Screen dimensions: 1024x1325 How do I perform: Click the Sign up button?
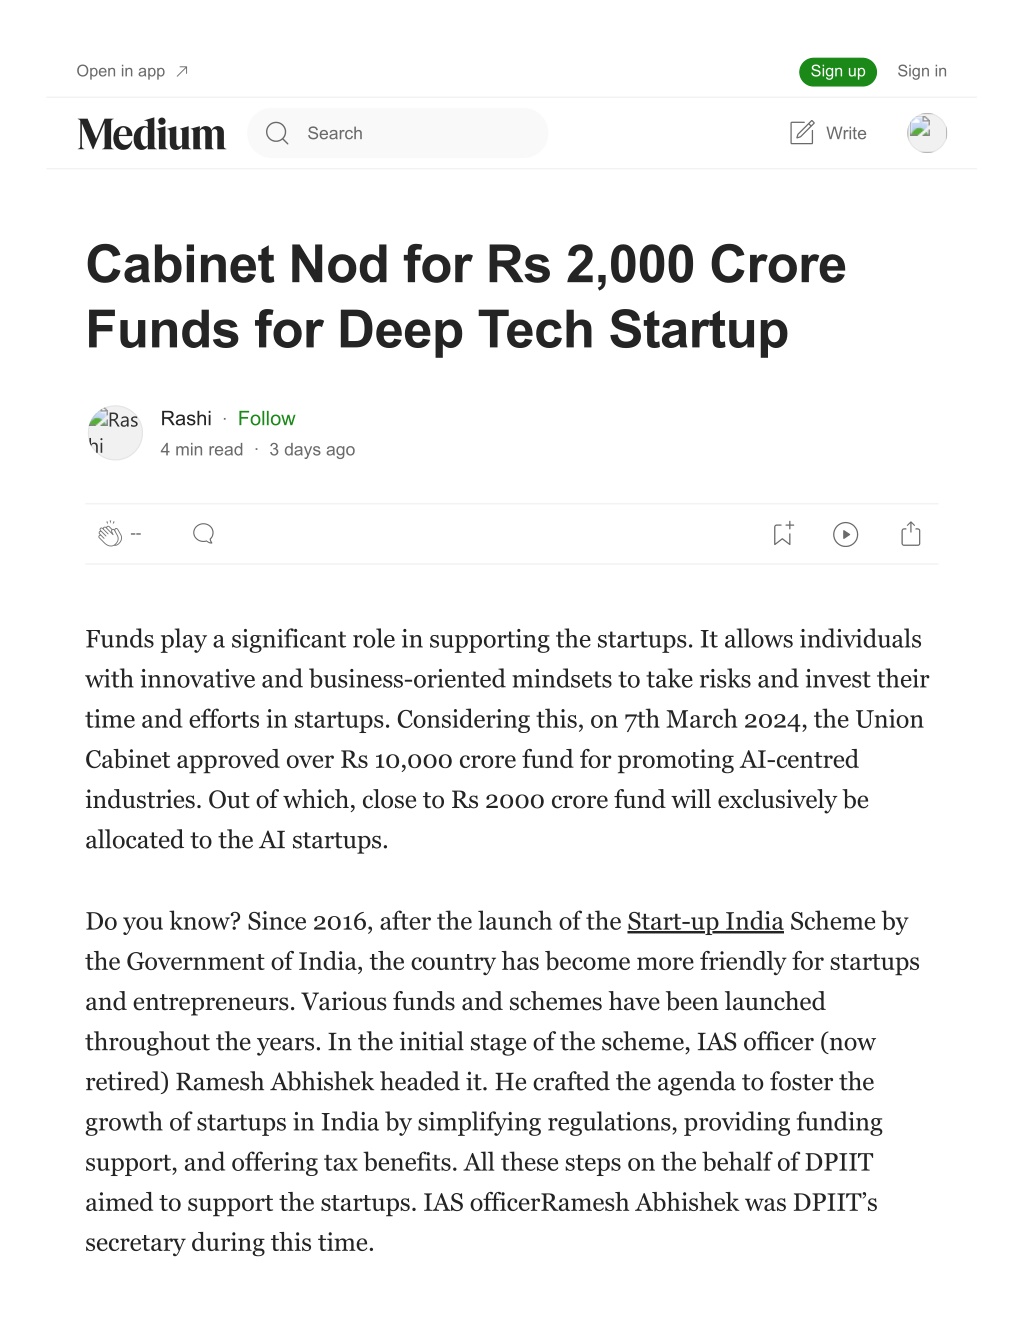pyautogui.click(x=838, y=71)
